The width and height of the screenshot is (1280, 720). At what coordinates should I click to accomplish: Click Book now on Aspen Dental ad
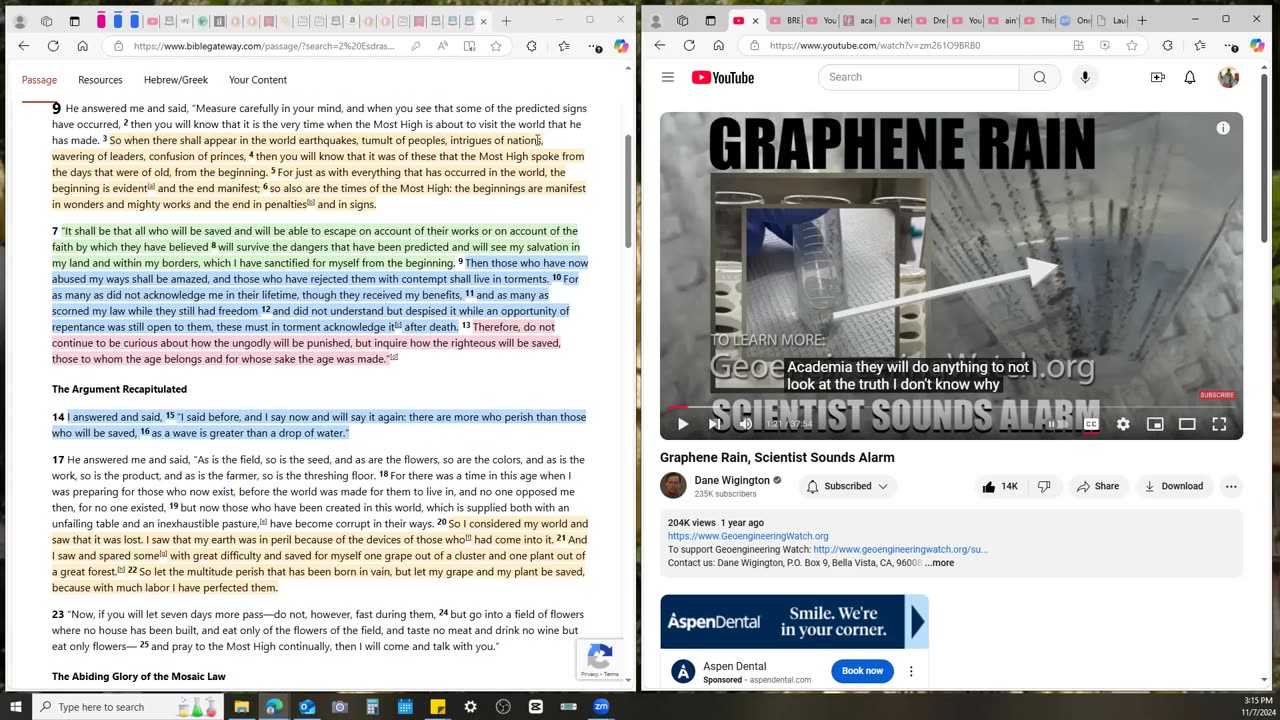862,671
